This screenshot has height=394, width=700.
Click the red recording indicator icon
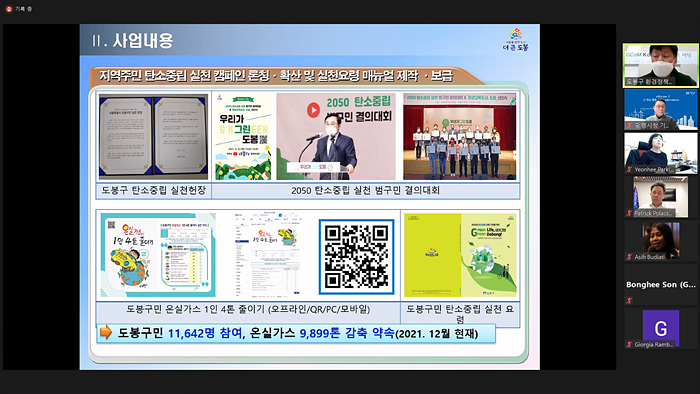click(8, 9)
